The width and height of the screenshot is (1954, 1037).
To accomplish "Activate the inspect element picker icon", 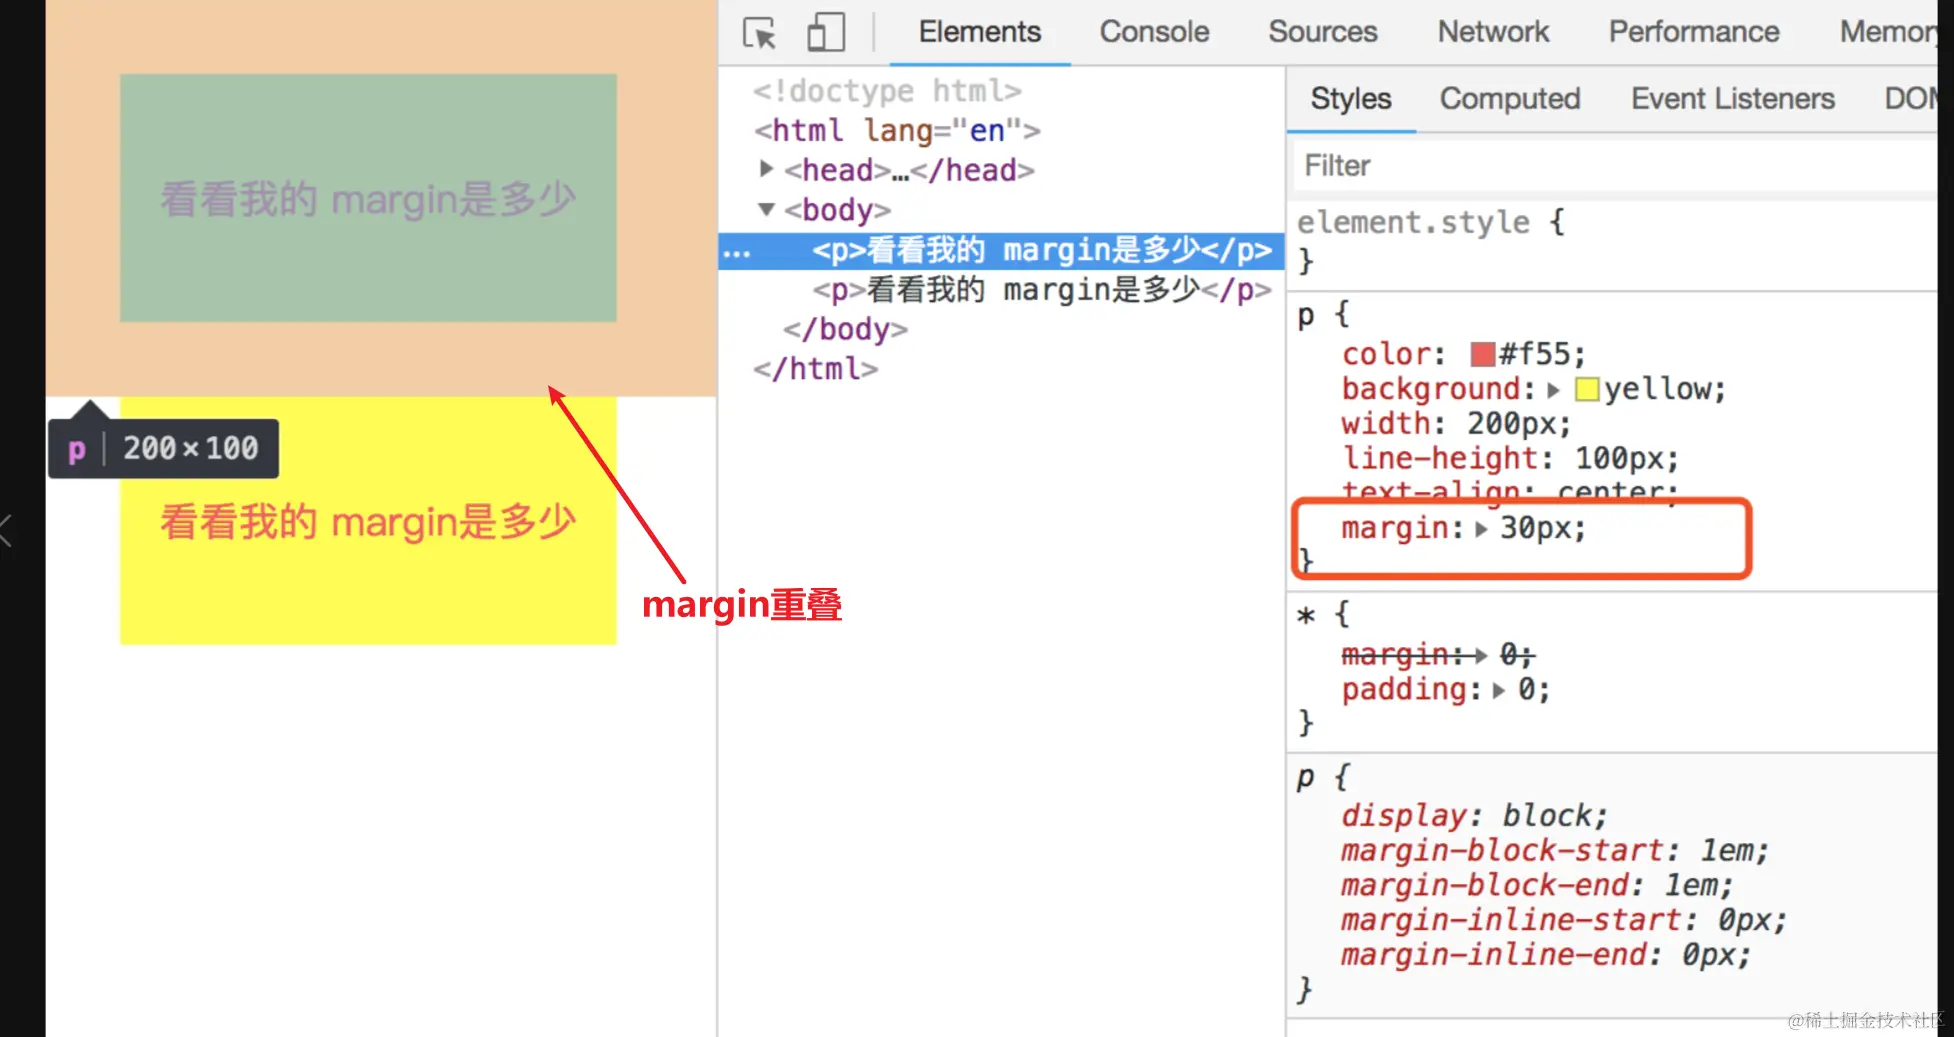I will [760, 33].
